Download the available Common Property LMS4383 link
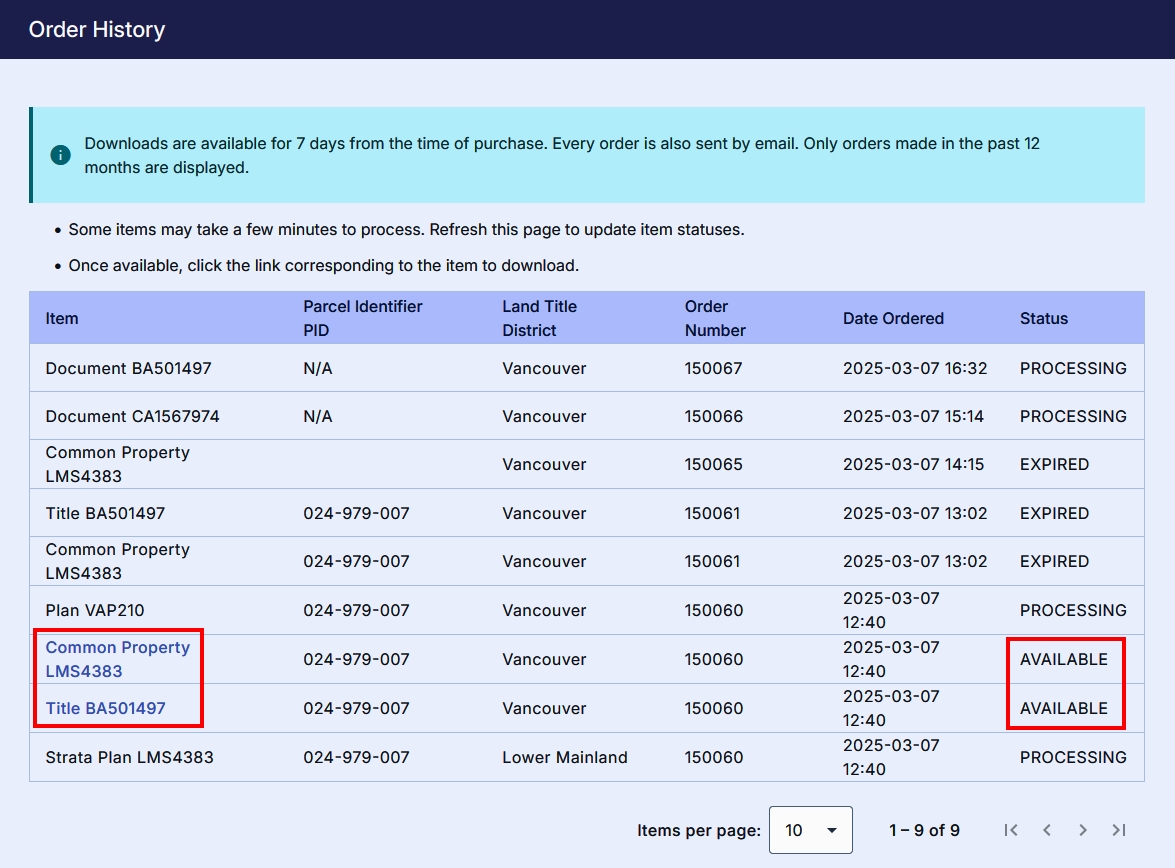 (118, 659)
